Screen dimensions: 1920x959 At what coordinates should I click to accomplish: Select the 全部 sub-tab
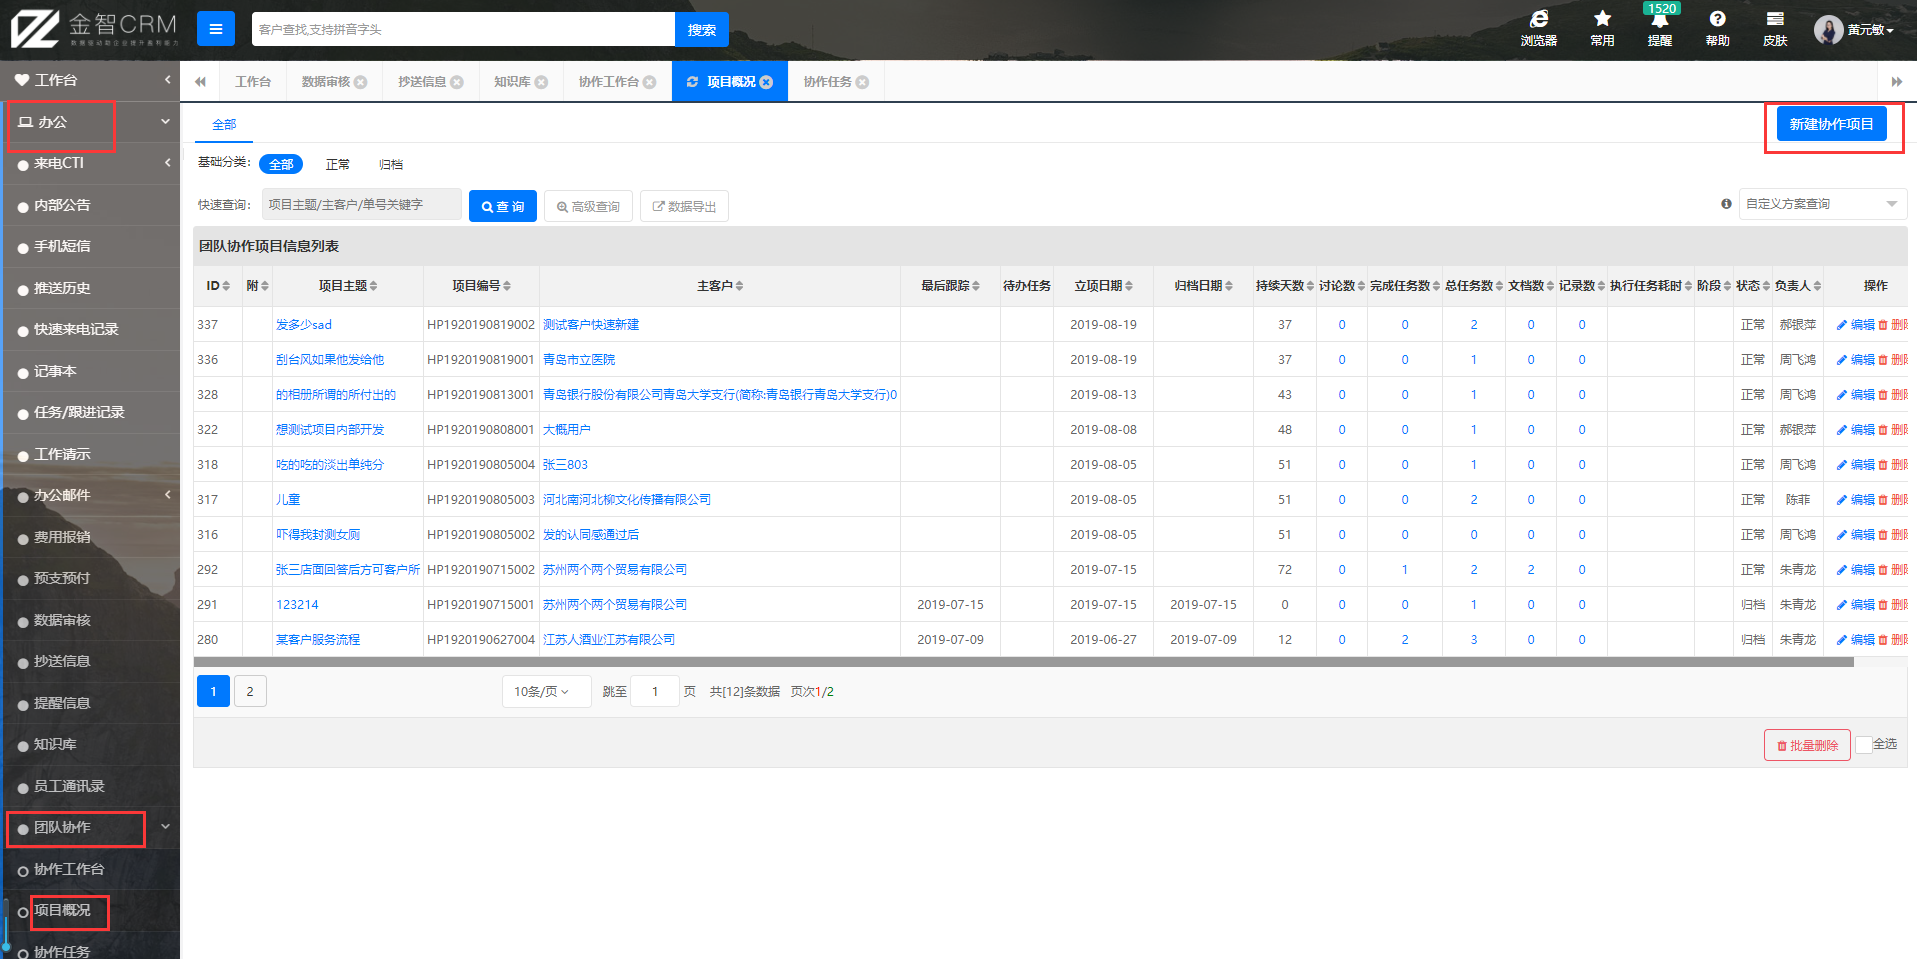click(x=224, y=124)
